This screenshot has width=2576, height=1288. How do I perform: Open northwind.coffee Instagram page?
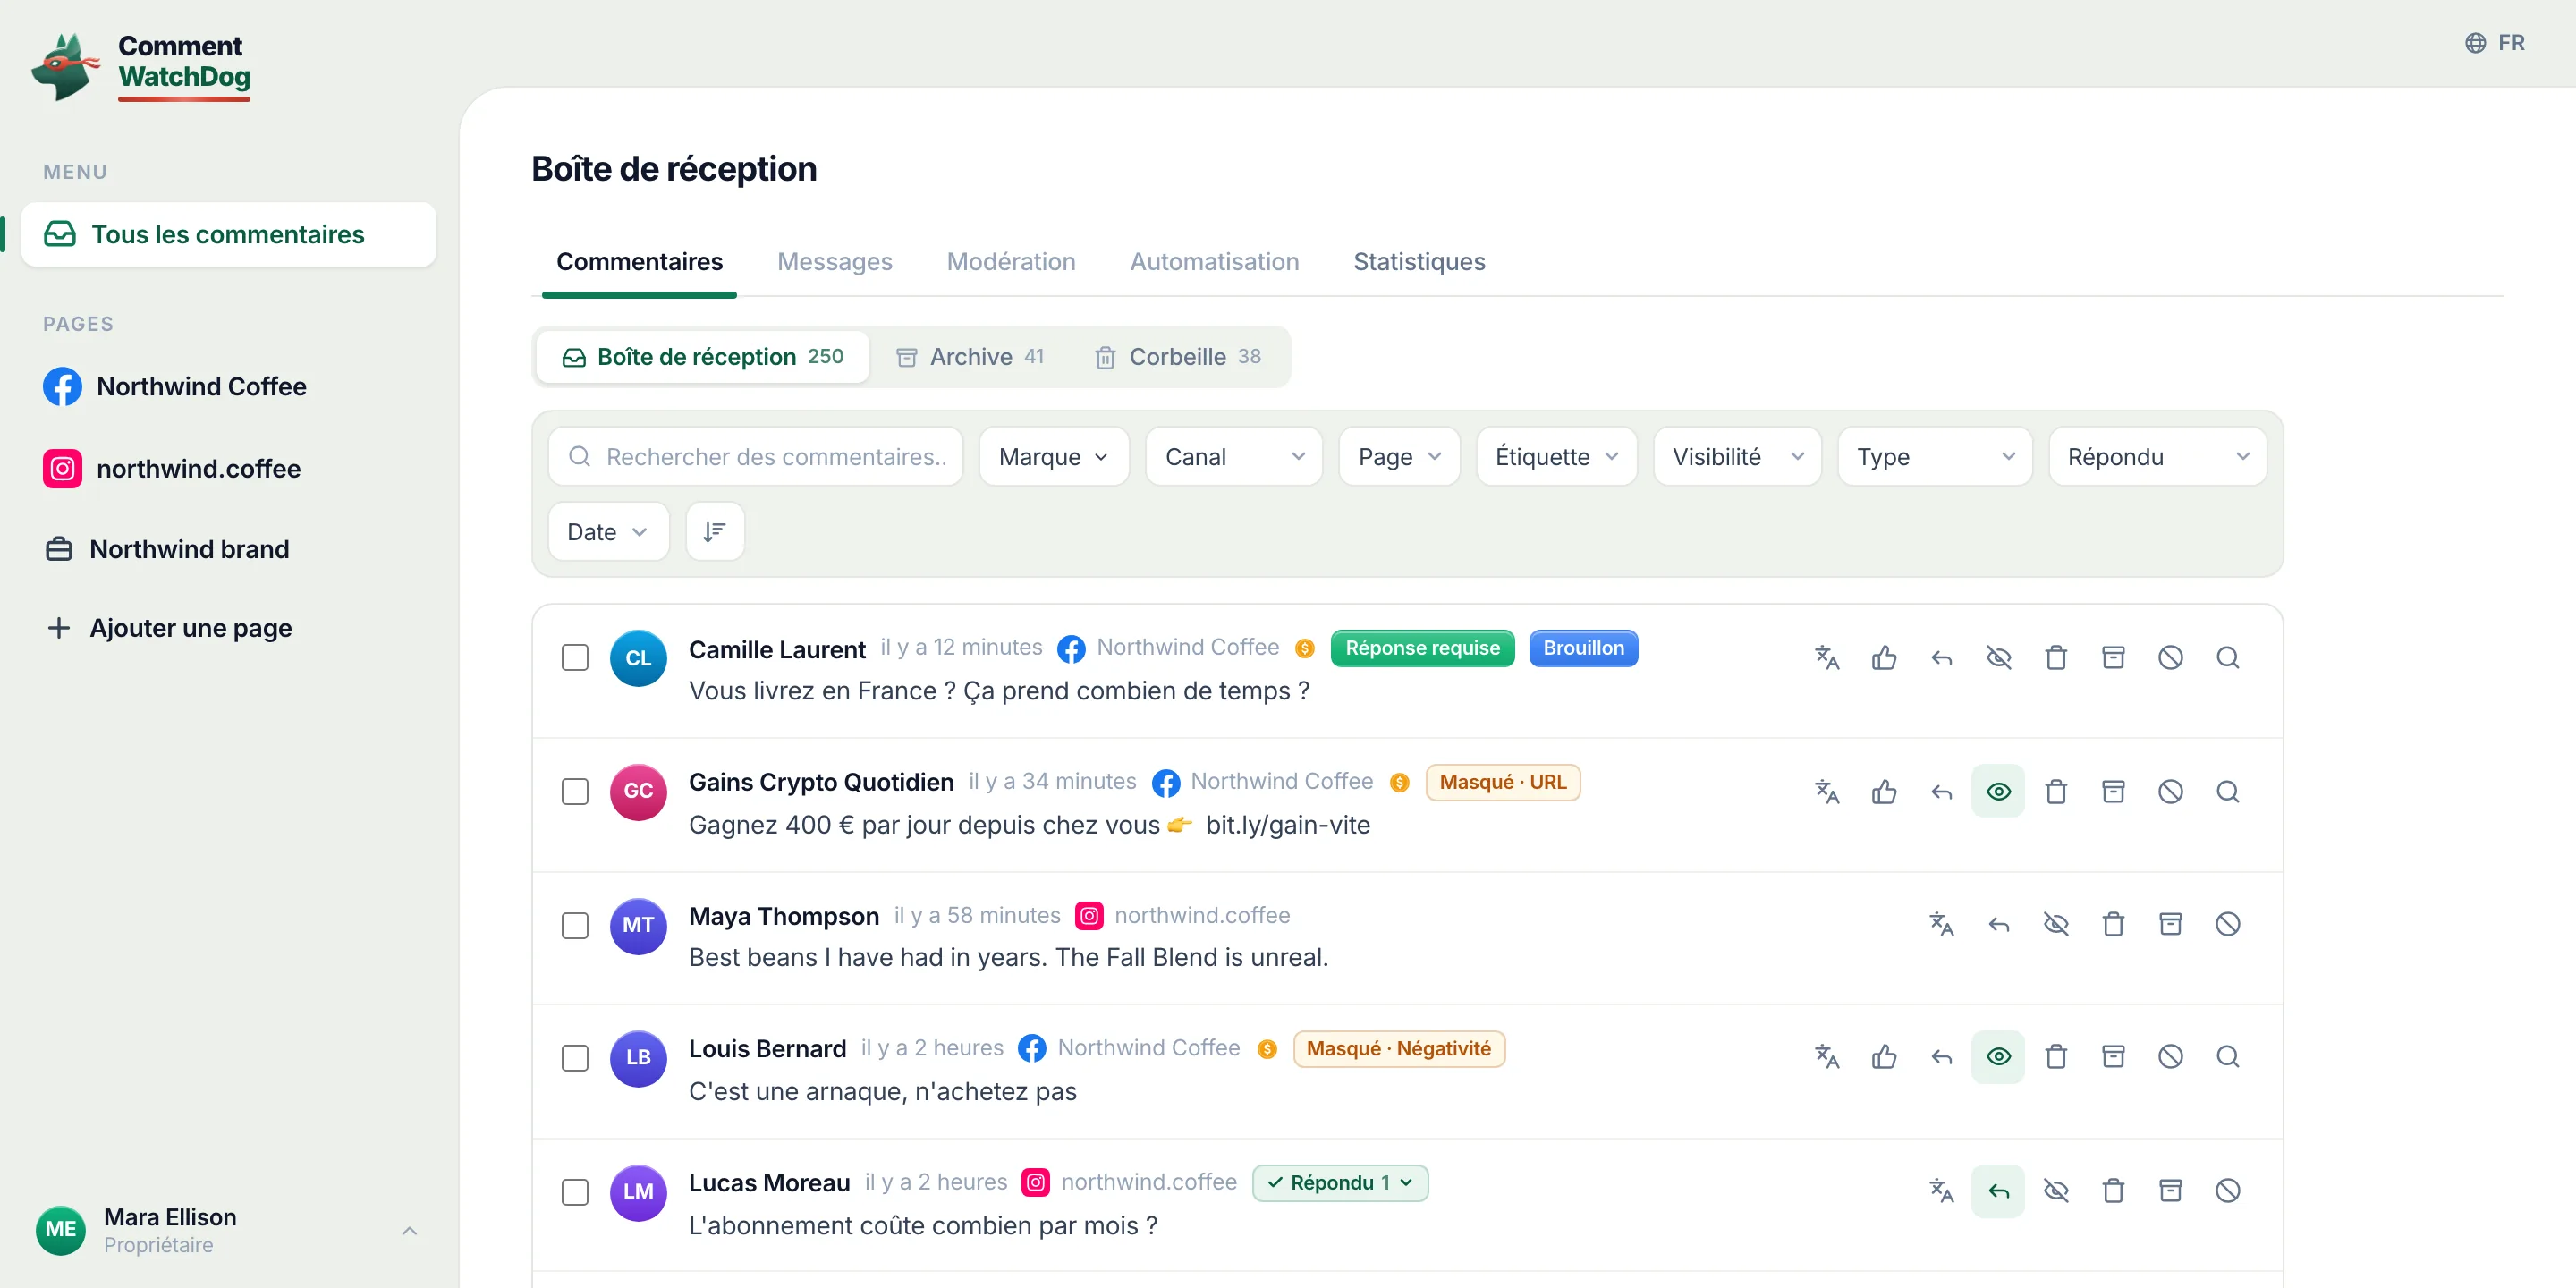point(228,468)
